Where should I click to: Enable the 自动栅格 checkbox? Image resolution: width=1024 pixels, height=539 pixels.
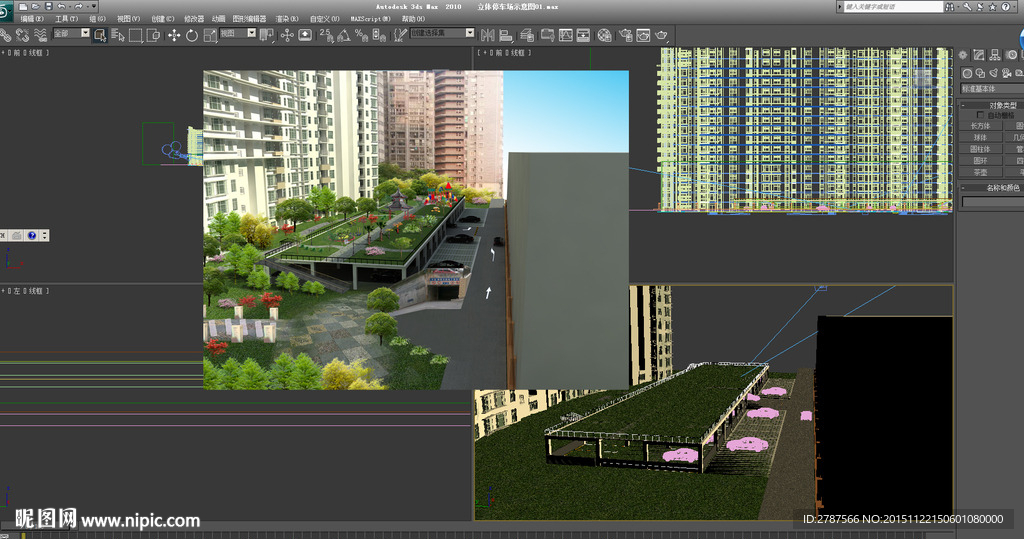tap(981, 115)
